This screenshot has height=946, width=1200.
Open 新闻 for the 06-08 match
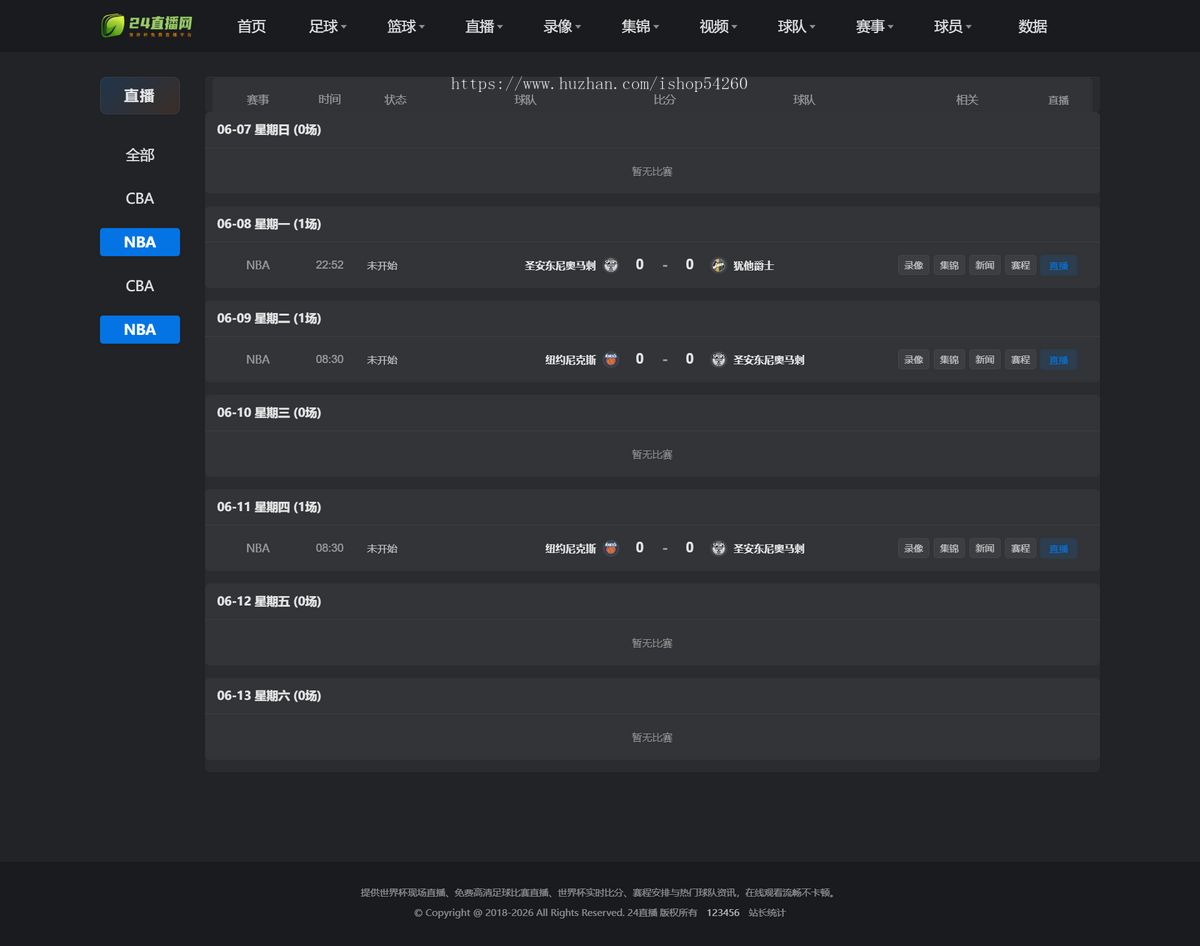[x=985, y=265]
